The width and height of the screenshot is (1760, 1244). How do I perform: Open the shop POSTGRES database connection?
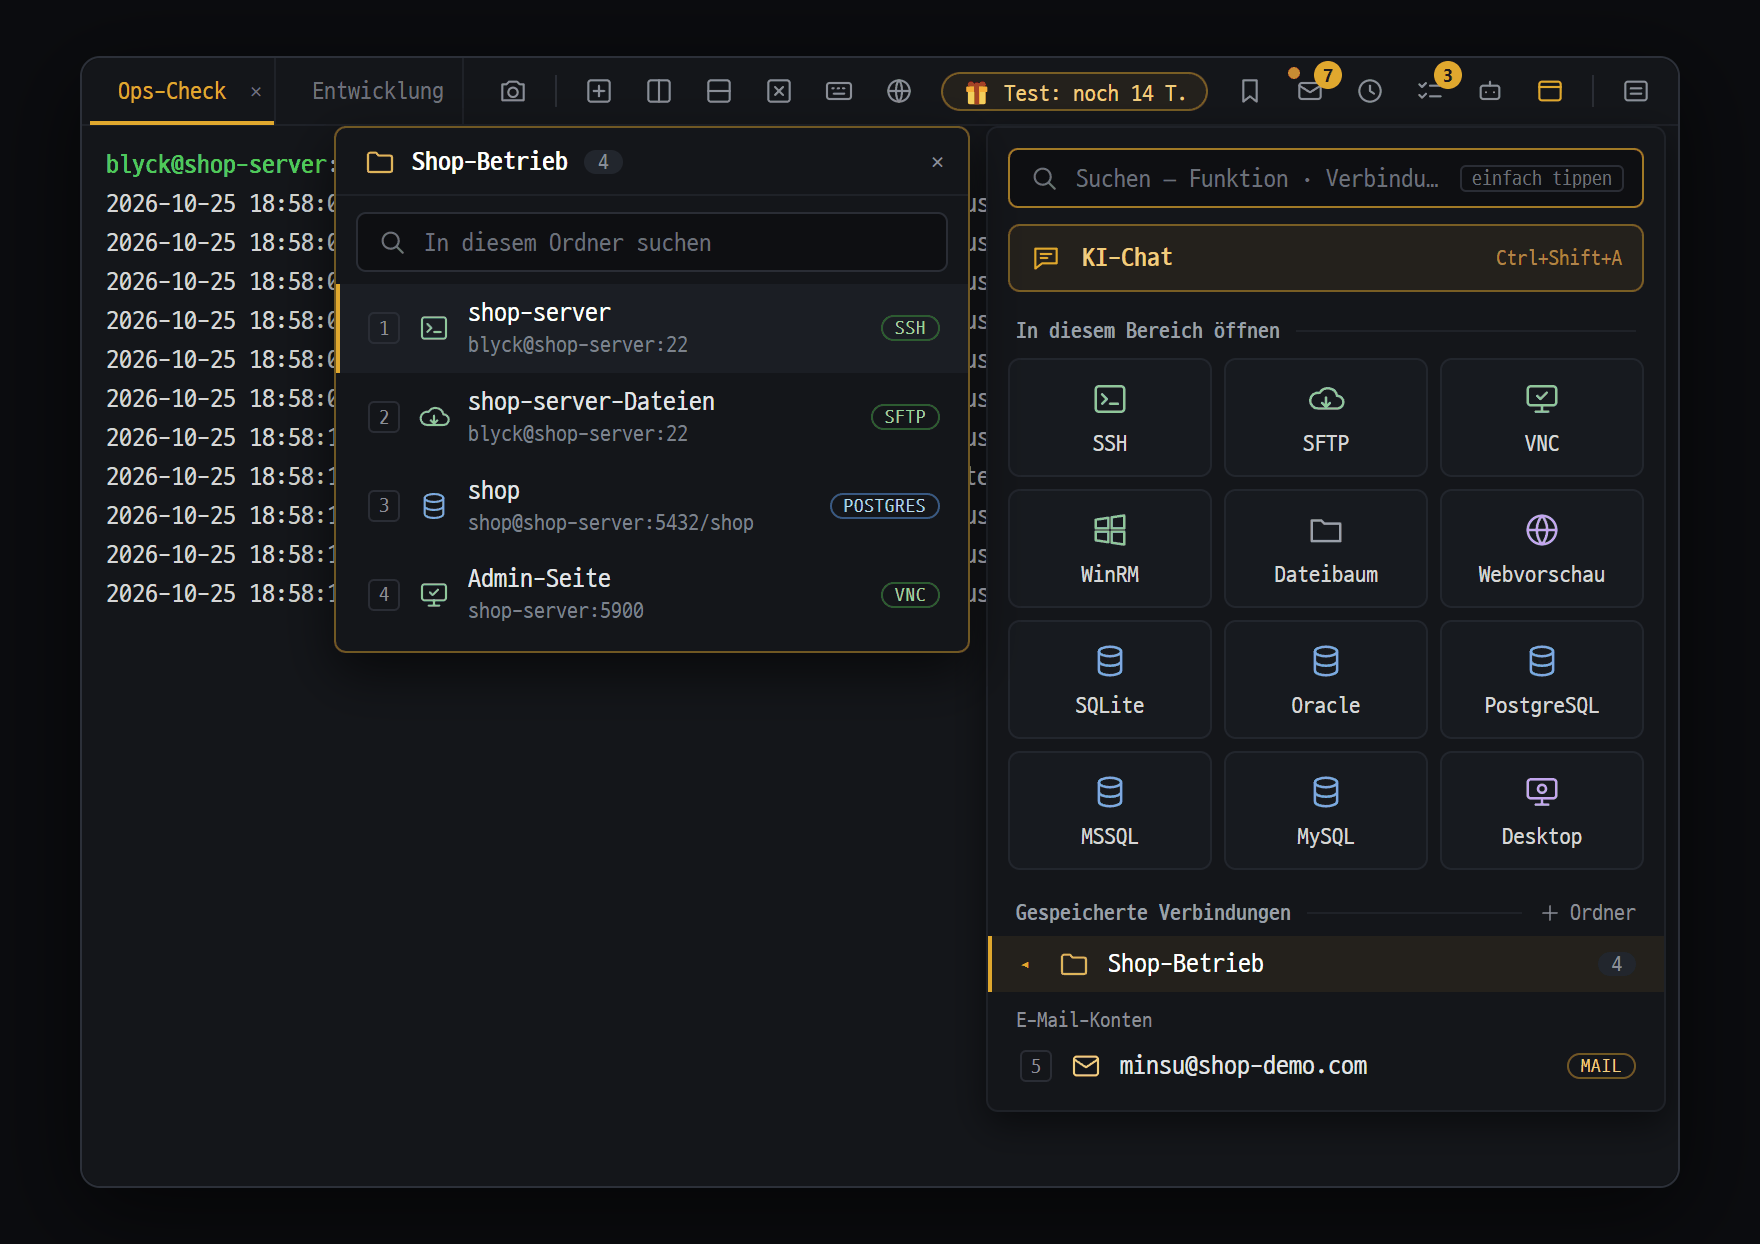(652, 506)
